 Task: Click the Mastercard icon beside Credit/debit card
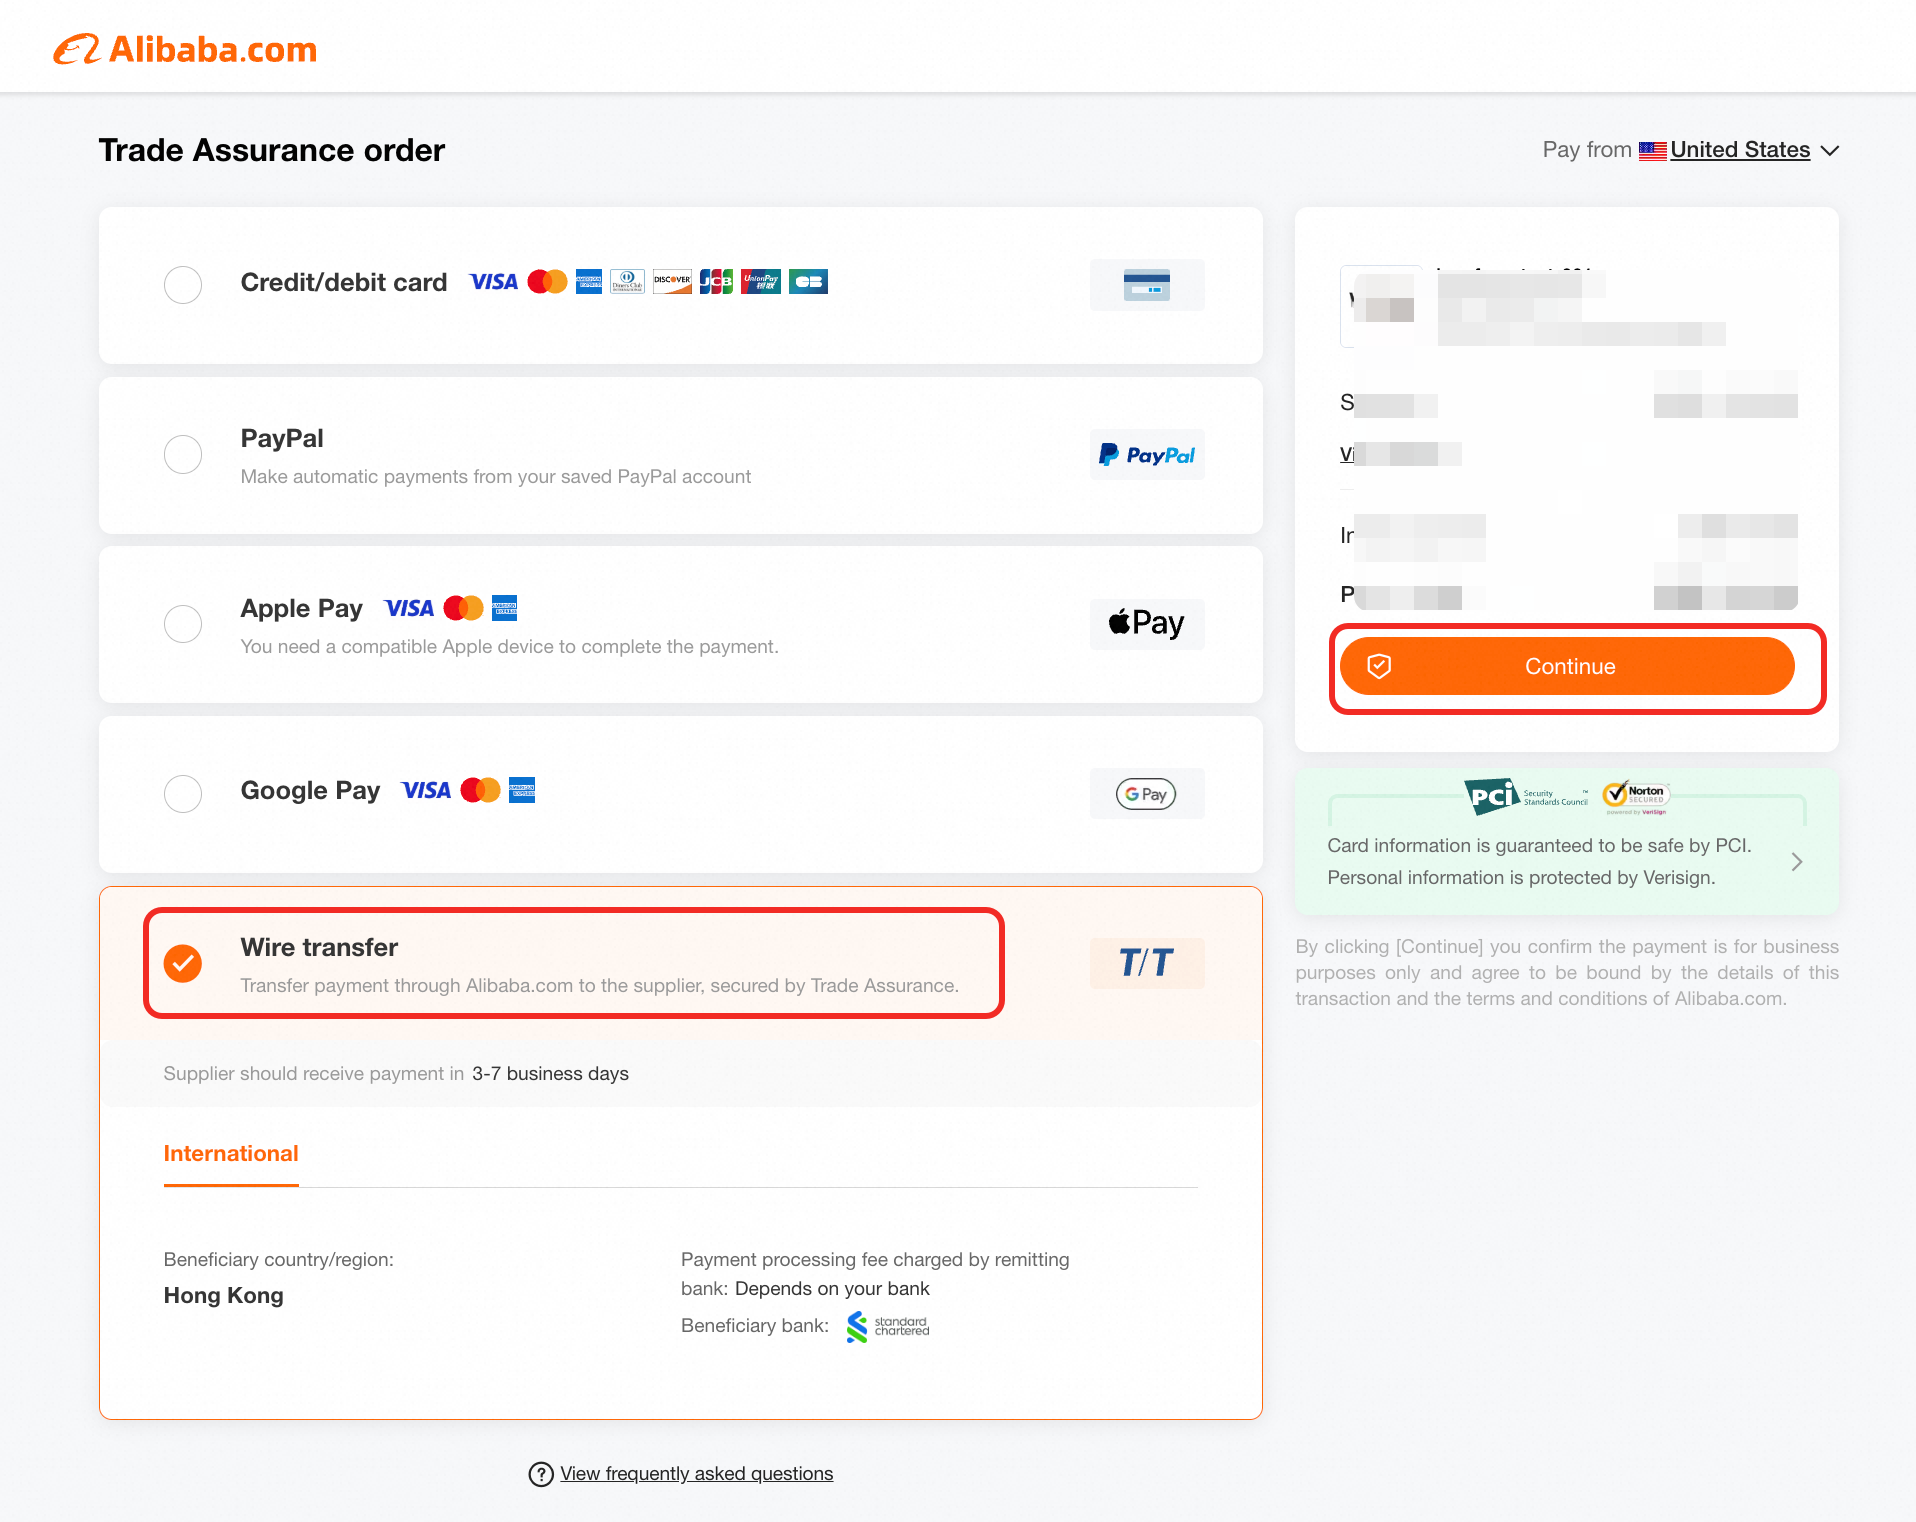(x=547, y=282)
